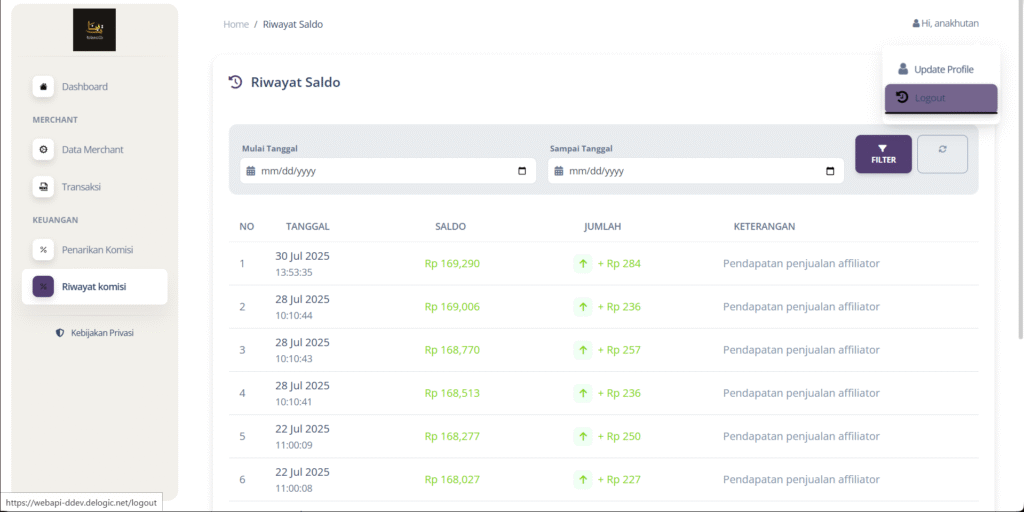The height and width of the screenshot is (512, 1024).
Task: Click saldo value Rp 168,513
Action: pos(452,393)
